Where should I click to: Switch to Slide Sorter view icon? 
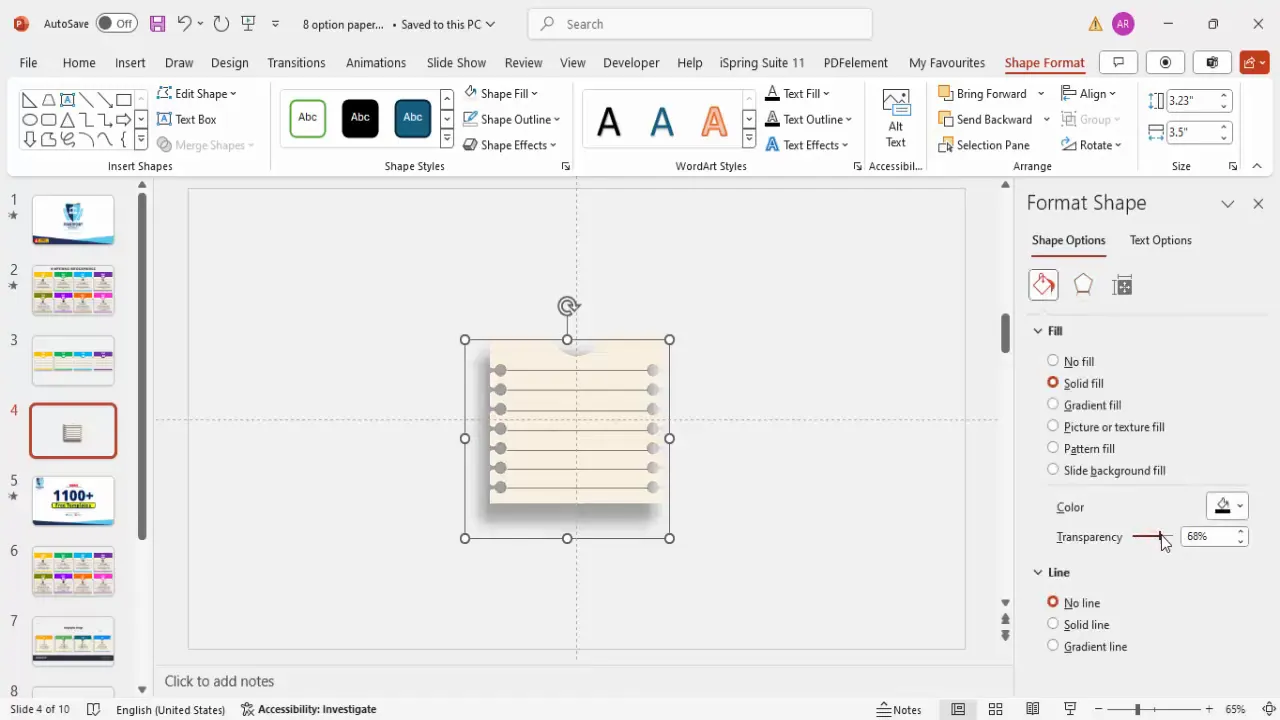coord(995,709)
